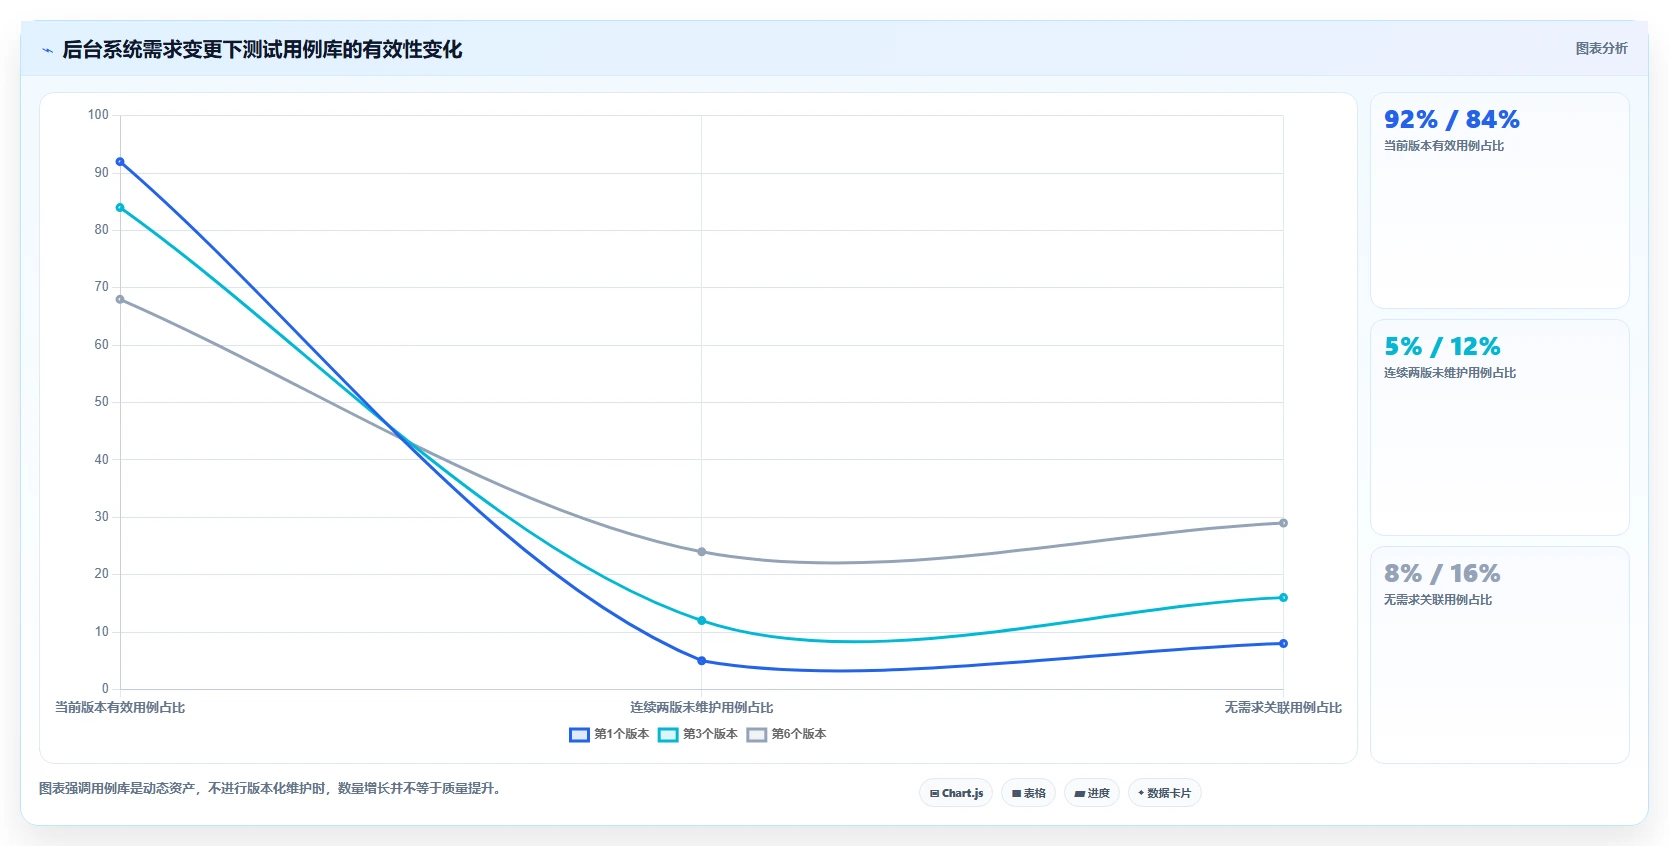This screenshot has height=846, width=1669.
Task: Click the 图表分析 label in header
Action: [x=1601, y=48]
